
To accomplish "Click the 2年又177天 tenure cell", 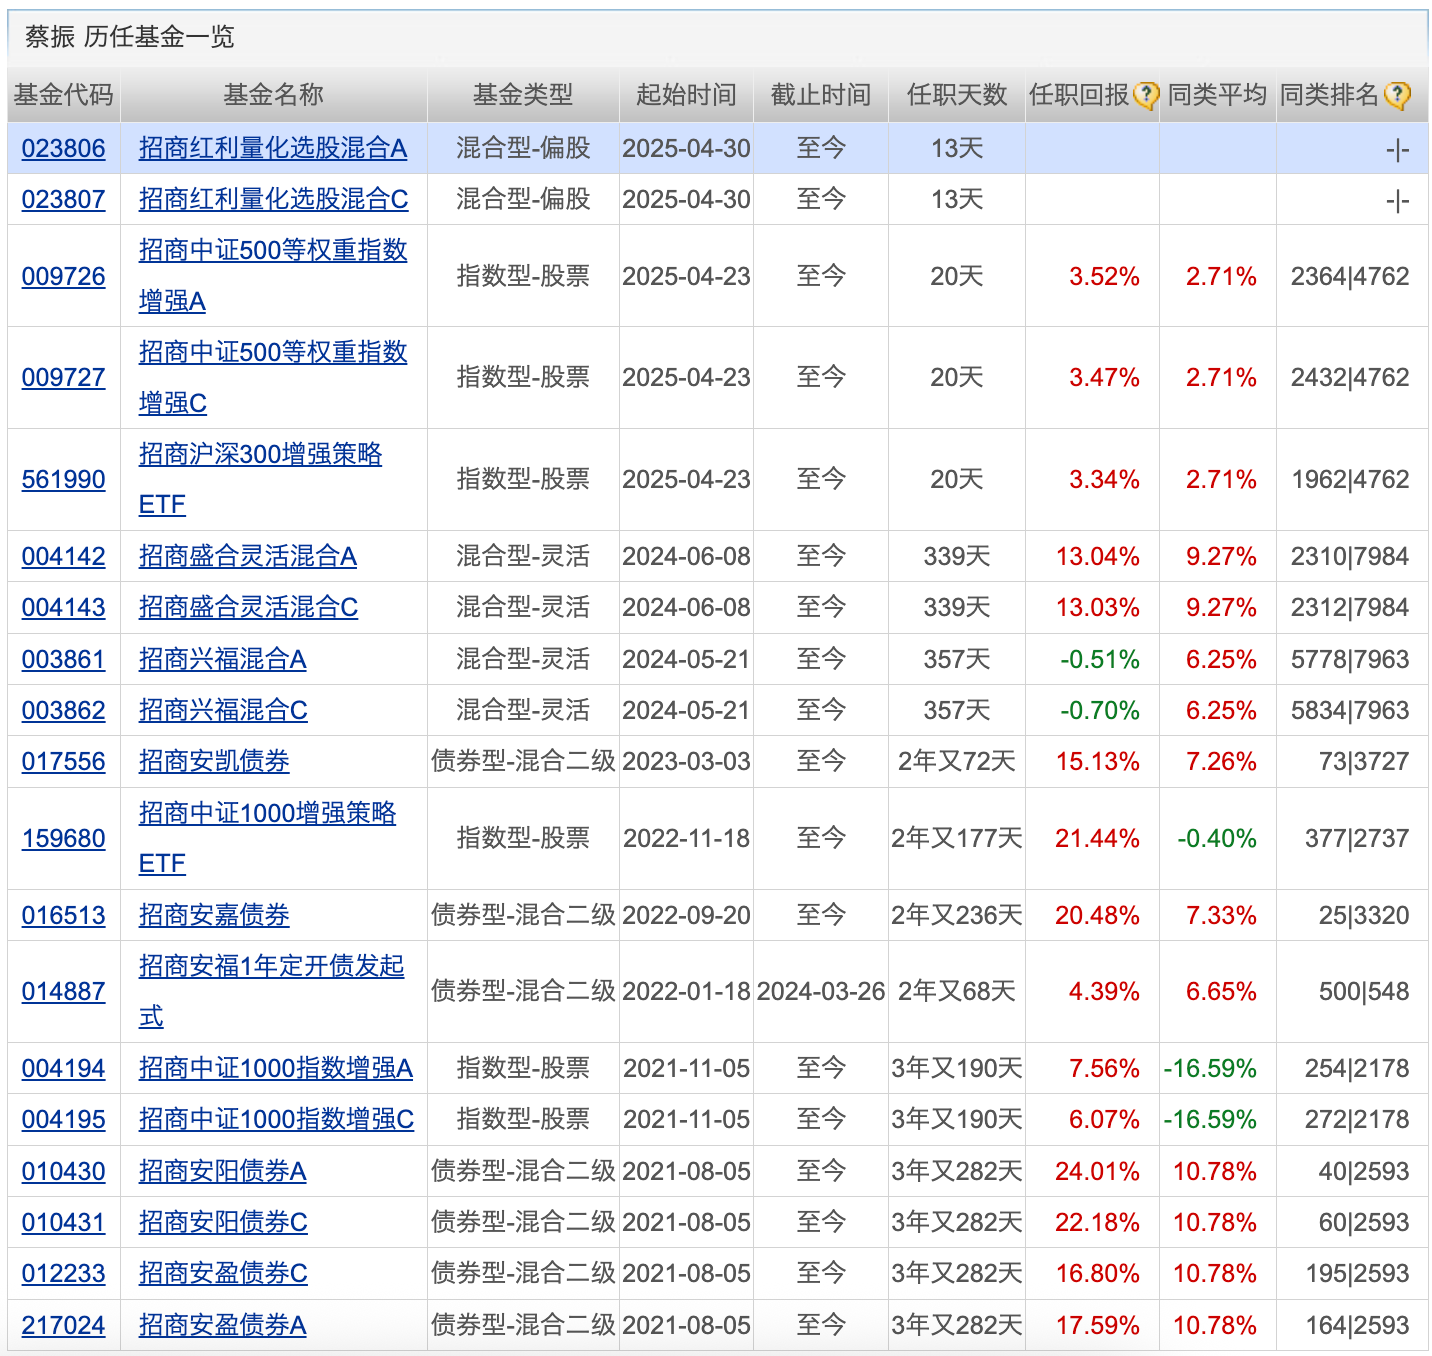I will coord(957,839).
